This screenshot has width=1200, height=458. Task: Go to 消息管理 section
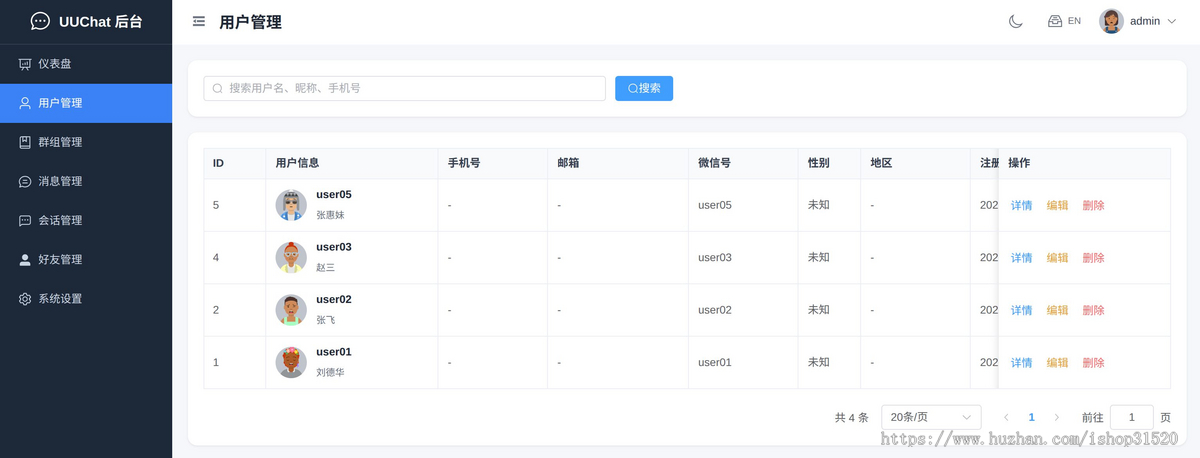pos(86,181)
